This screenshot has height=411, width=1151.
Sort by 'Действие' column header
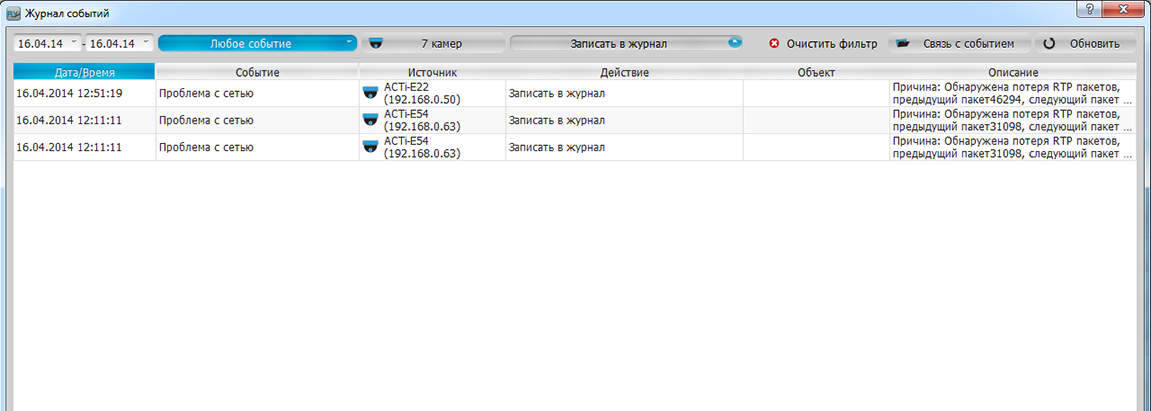point(625,72)
